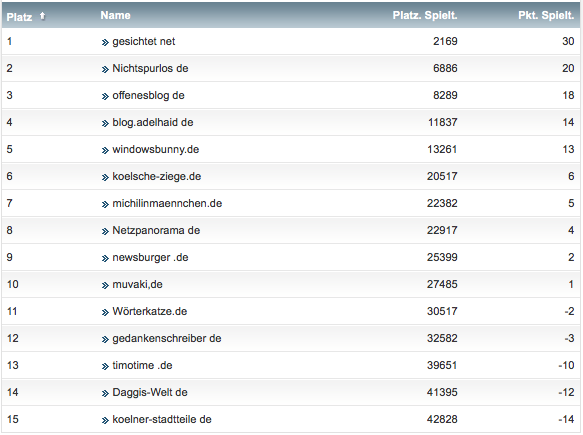Screen dimensions: 583x435
Task: Select the value 11837 in Platz. Spielt.
Action: (x=442, y=122)
